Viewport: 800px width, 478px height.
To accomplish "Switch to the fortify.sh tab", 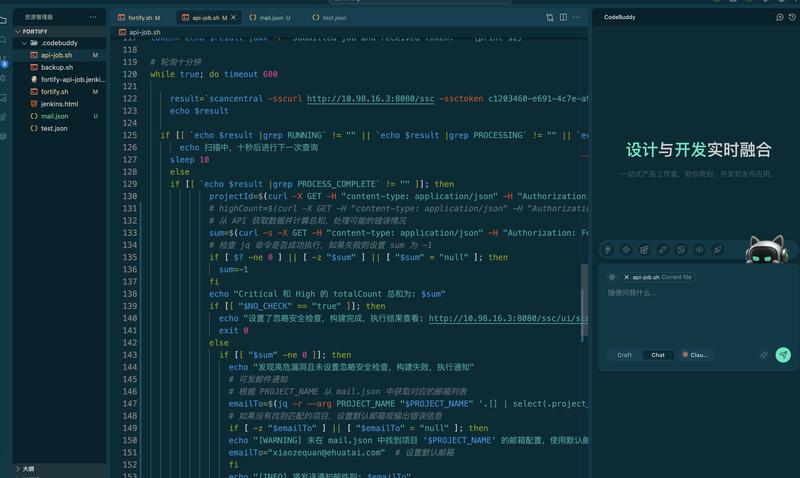I will (139, 18).
